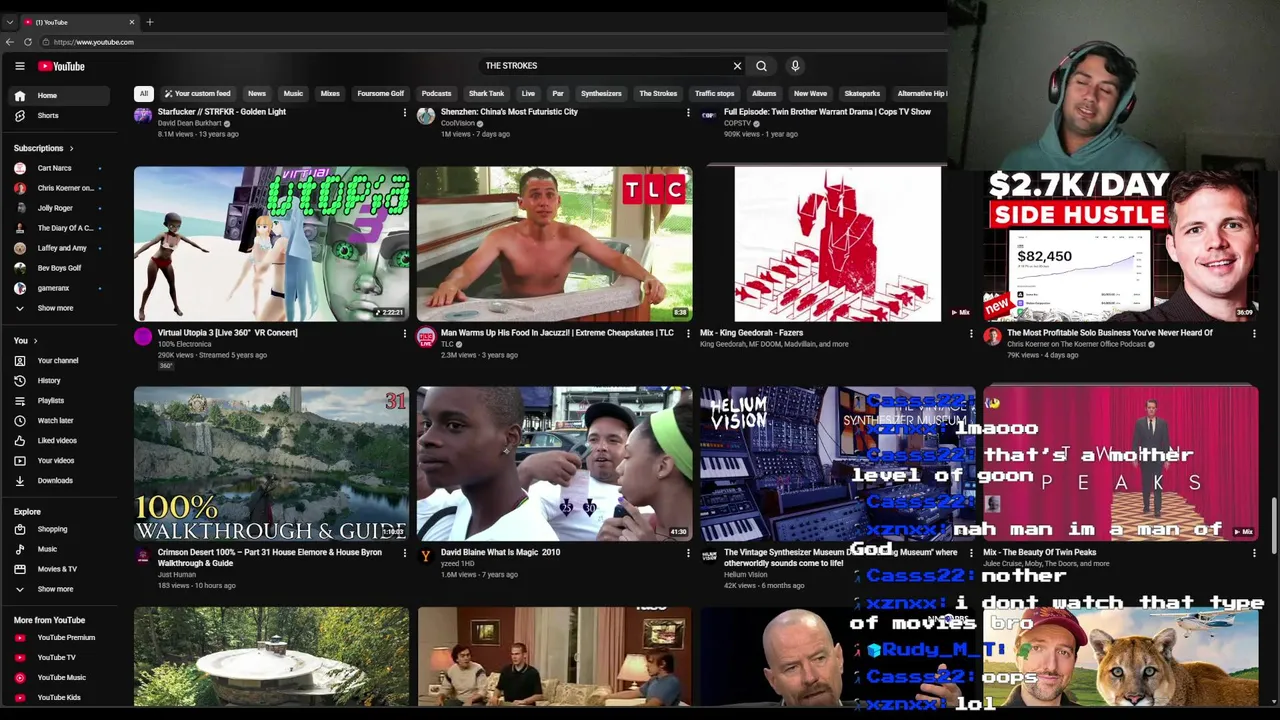
Task: Open Playlists
Action: (60, 401)
